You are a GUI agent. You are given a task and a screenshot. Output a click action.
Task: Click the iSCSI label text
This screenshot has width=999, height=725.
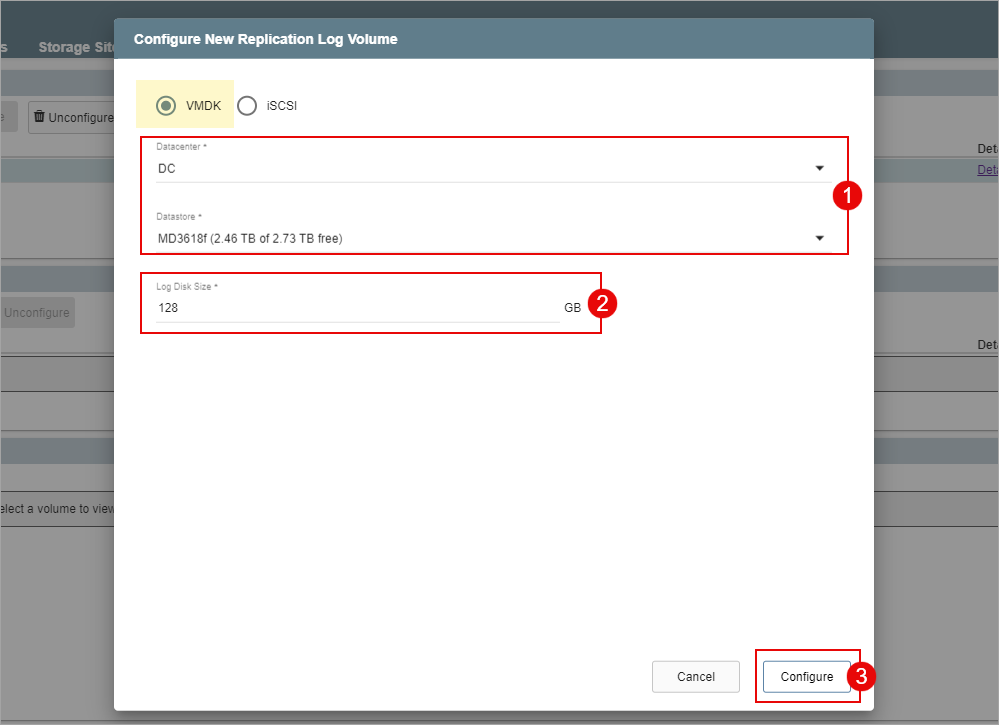coord(282,105)
